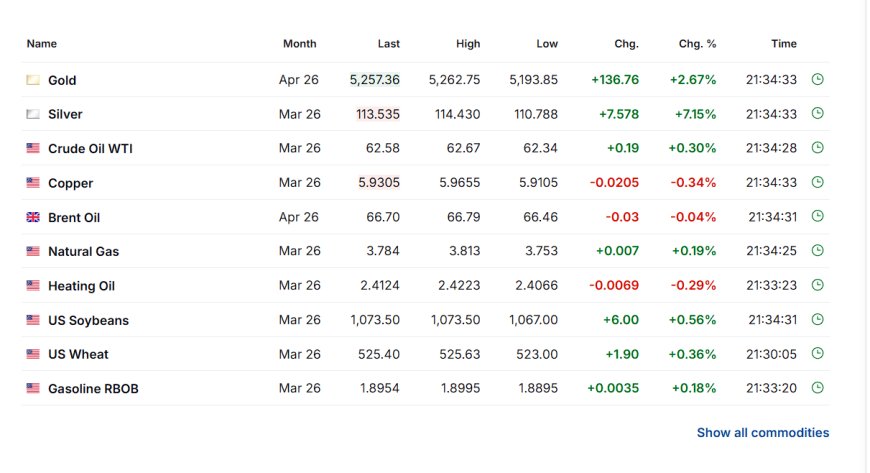
Task: Click the clock icon in US Soybeans row
Action: click(x=817, y=319)
